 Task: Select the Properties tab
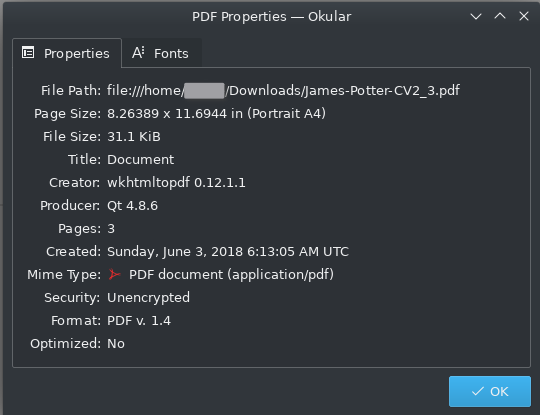67,53
